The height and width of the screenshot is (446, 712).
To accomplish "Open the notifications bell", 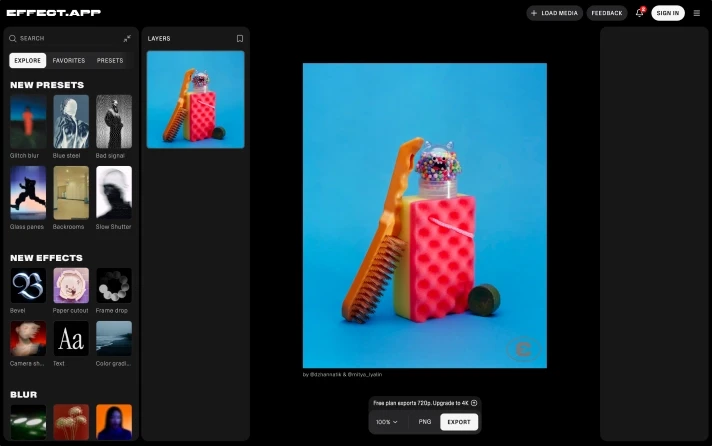I will (x=639, y=13).
